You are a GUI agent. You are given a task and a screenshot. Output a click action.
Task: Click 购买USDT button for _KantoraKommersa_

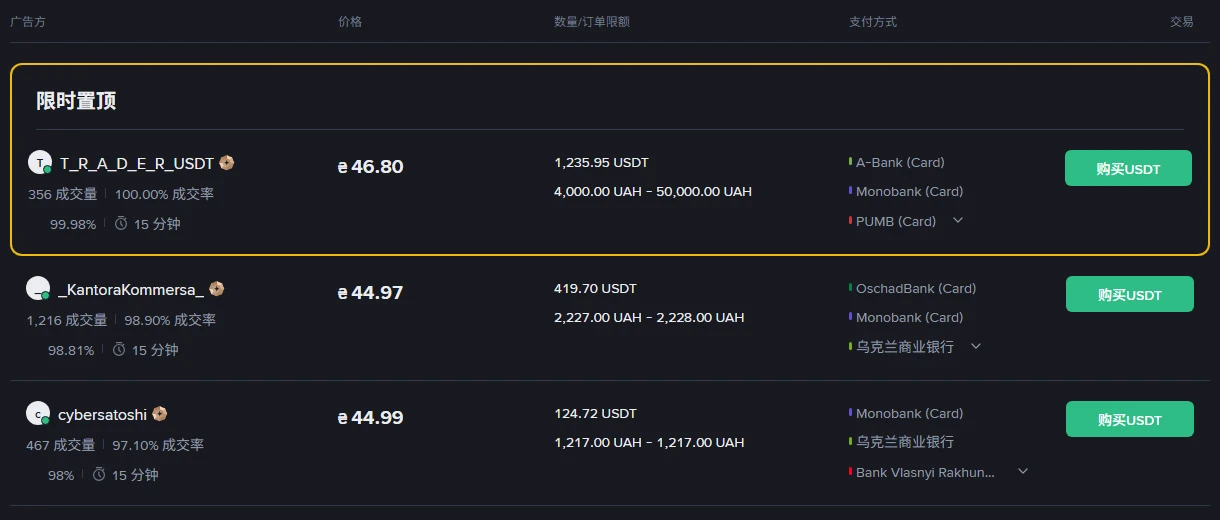coord(1130,294)
